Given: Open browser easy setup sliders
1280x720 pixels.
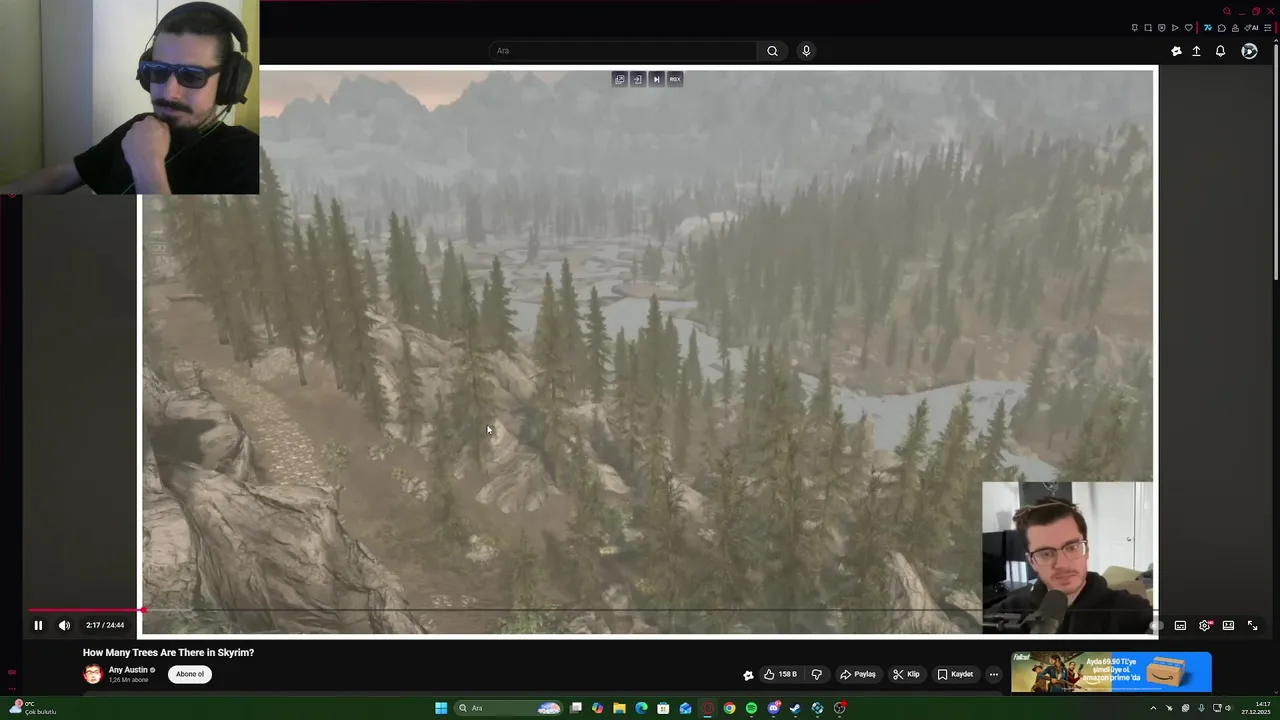Looking at the screenshot, I should 1268,27.
